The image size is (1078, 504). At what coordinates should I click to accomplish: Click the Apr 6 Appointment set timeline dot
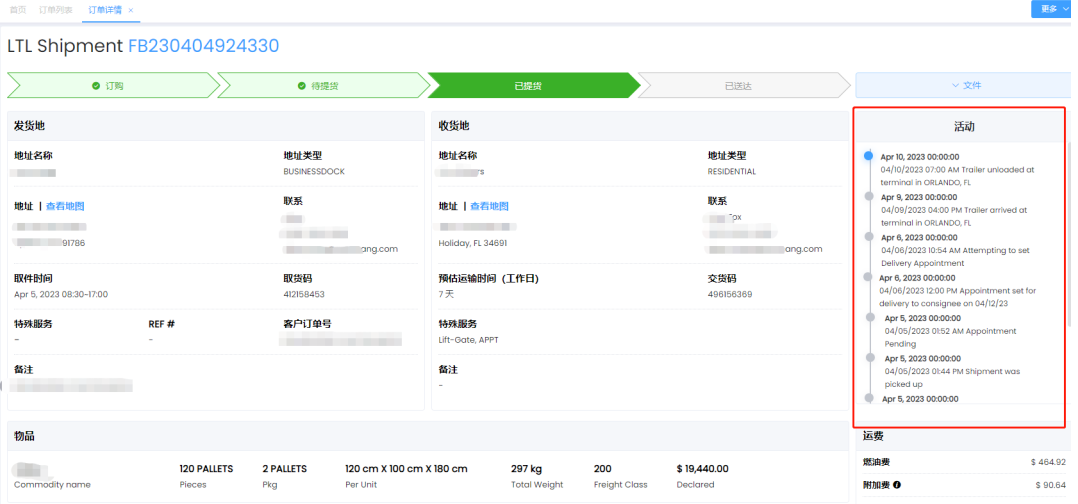tap(868, 277)
